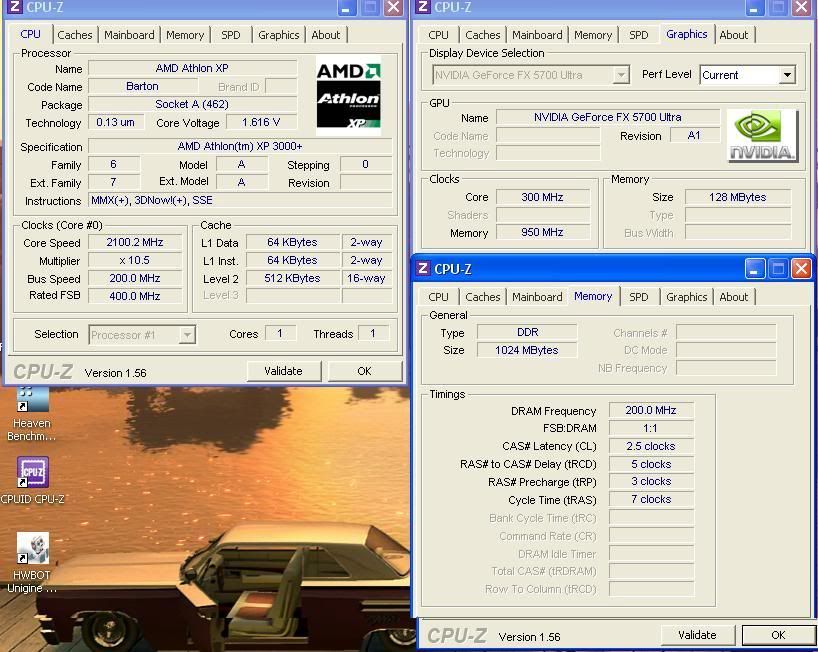Click the GPU Name field GeForce FX 5700 Ultra

(x=608, y=117)
